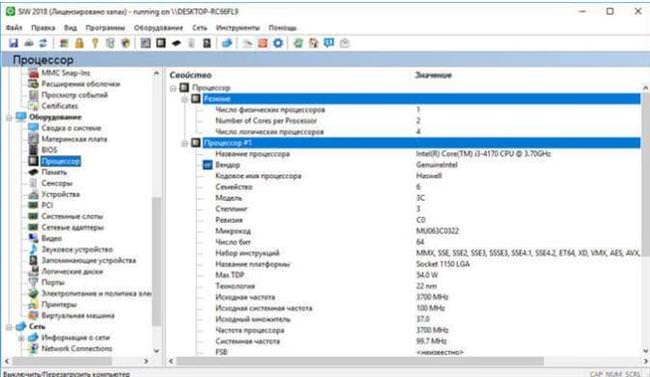
Task: Click the save floppy disk toolbar icon
Action: coord(13,43)
